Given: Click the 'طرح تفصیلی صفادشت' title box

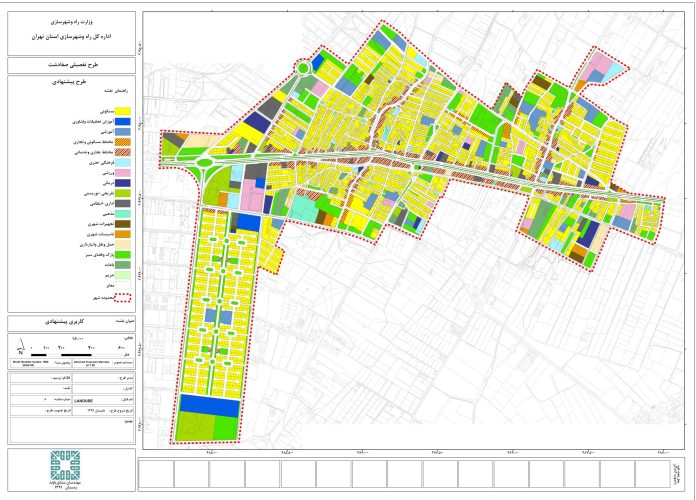Looking at the screenshot, I should point(71,65).
